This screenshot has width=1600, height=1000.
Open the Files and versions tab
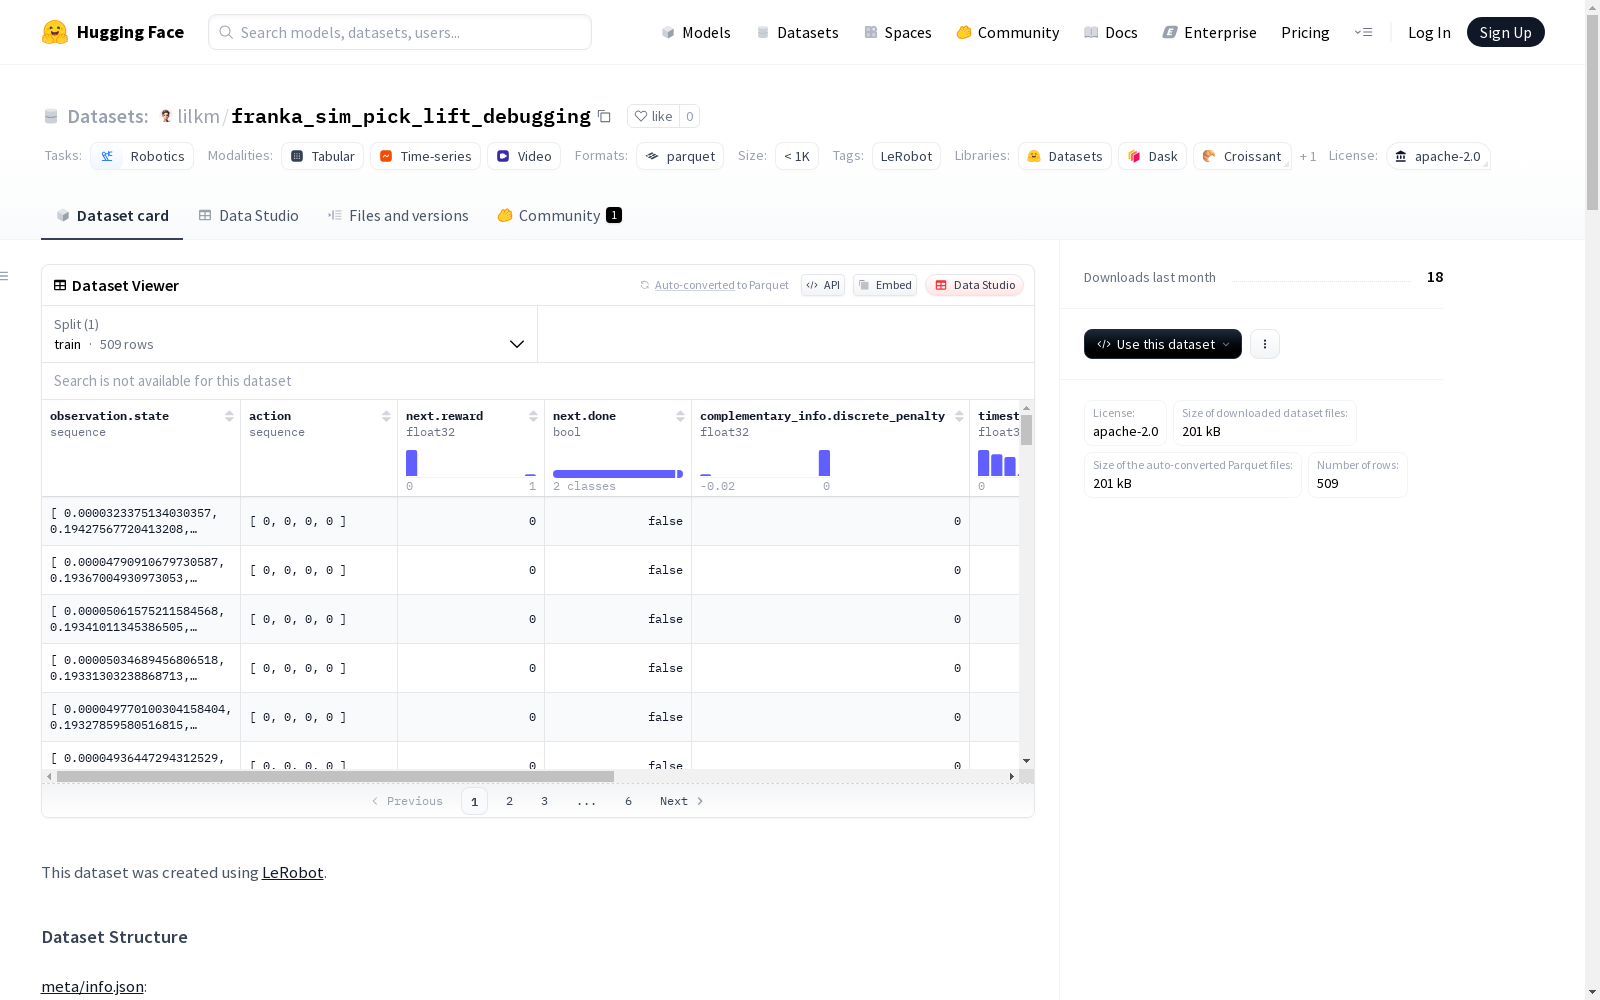point(398,215)
